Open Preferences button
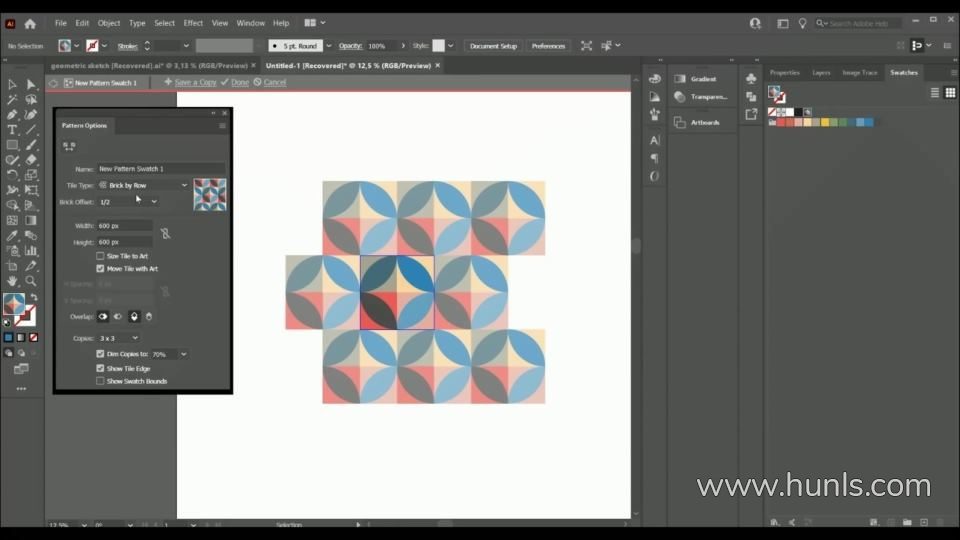Viewport: 960px width, 540px height. (548, 46)
